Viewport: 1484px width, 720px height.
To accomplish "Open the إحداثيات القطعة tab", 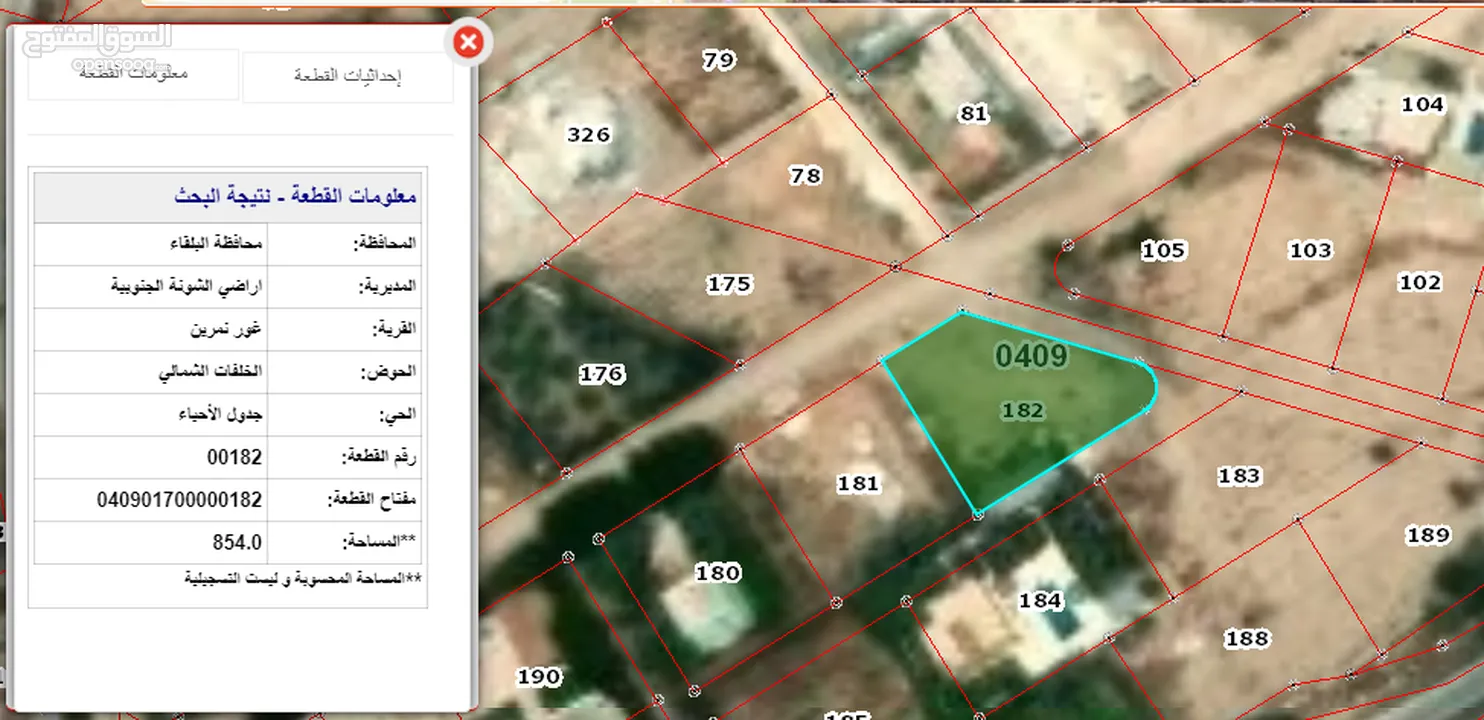I will 348,76.
